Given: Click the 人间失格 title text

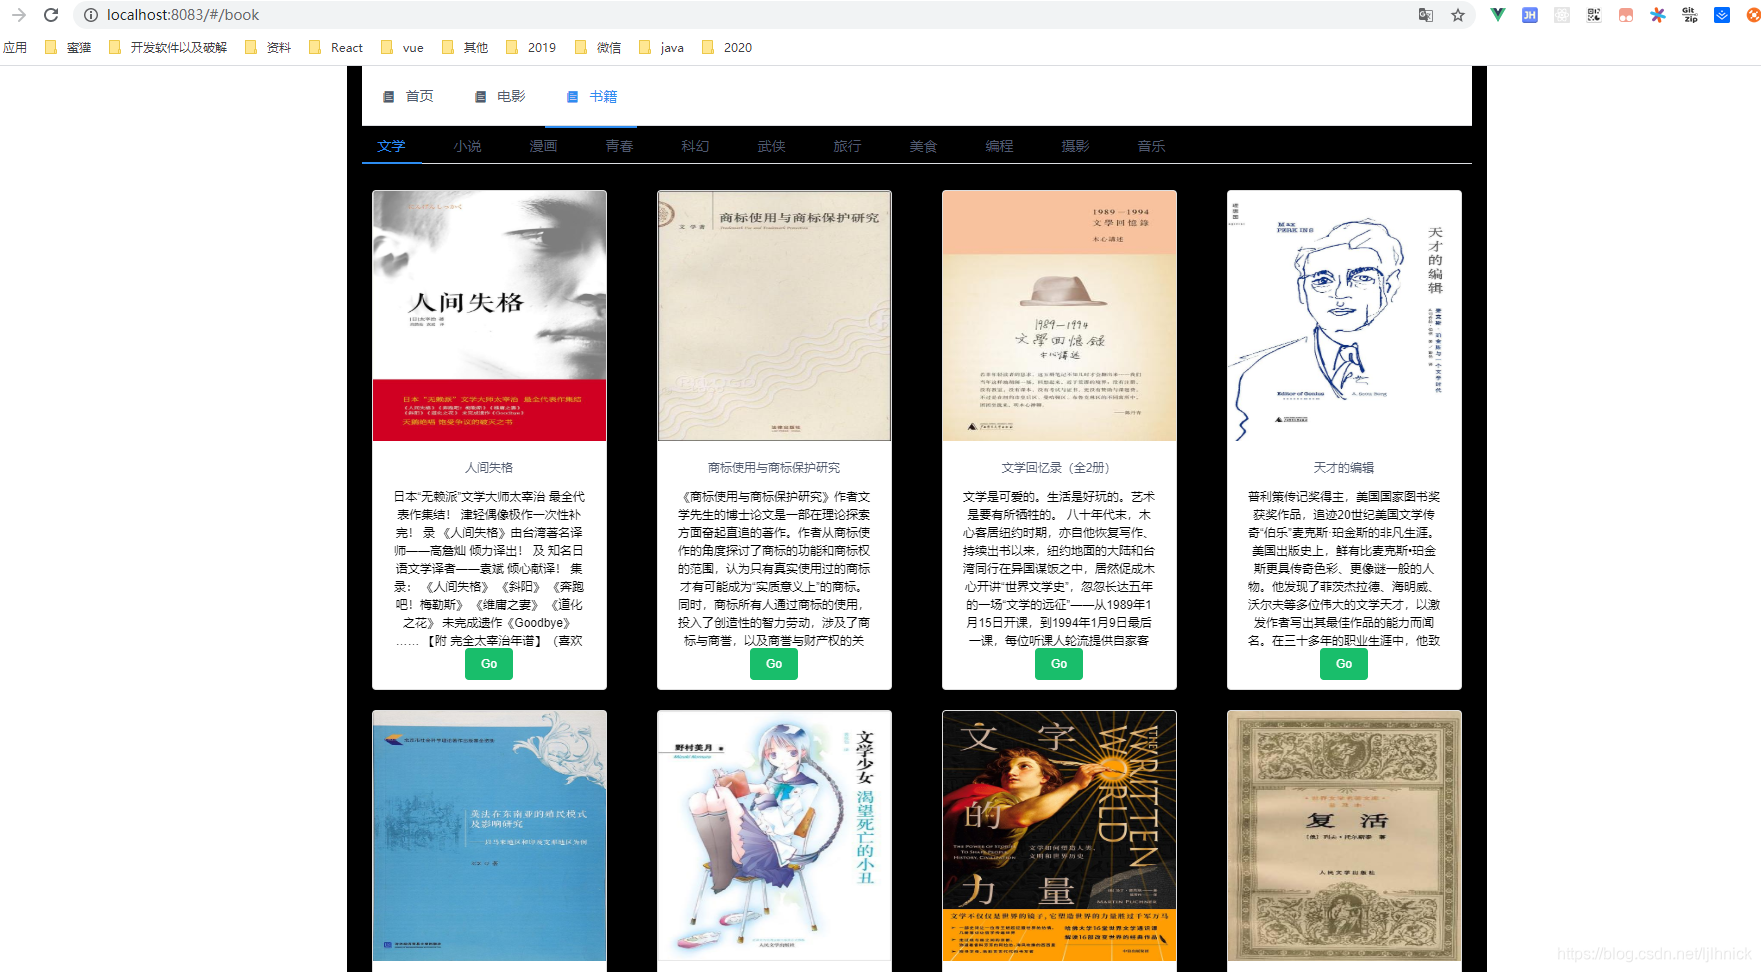Looking at the screenshot, I should (x=489, y=468).
